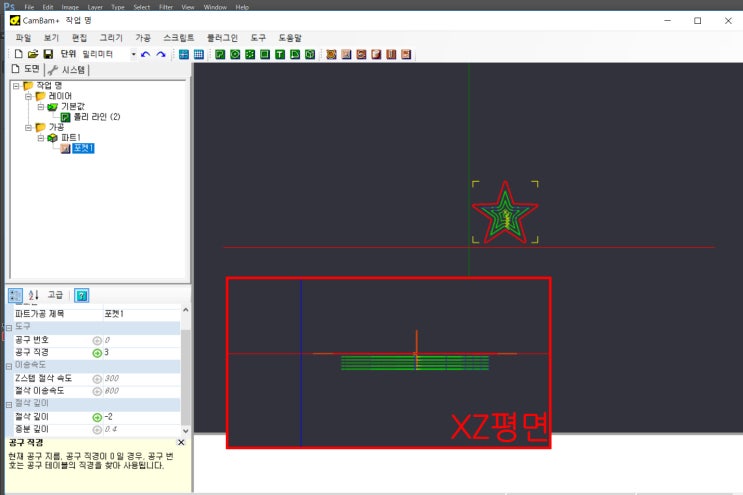Toggle axis display icon in the toolbar
Screen dimensions: 743x495
(x=183, y=54)
